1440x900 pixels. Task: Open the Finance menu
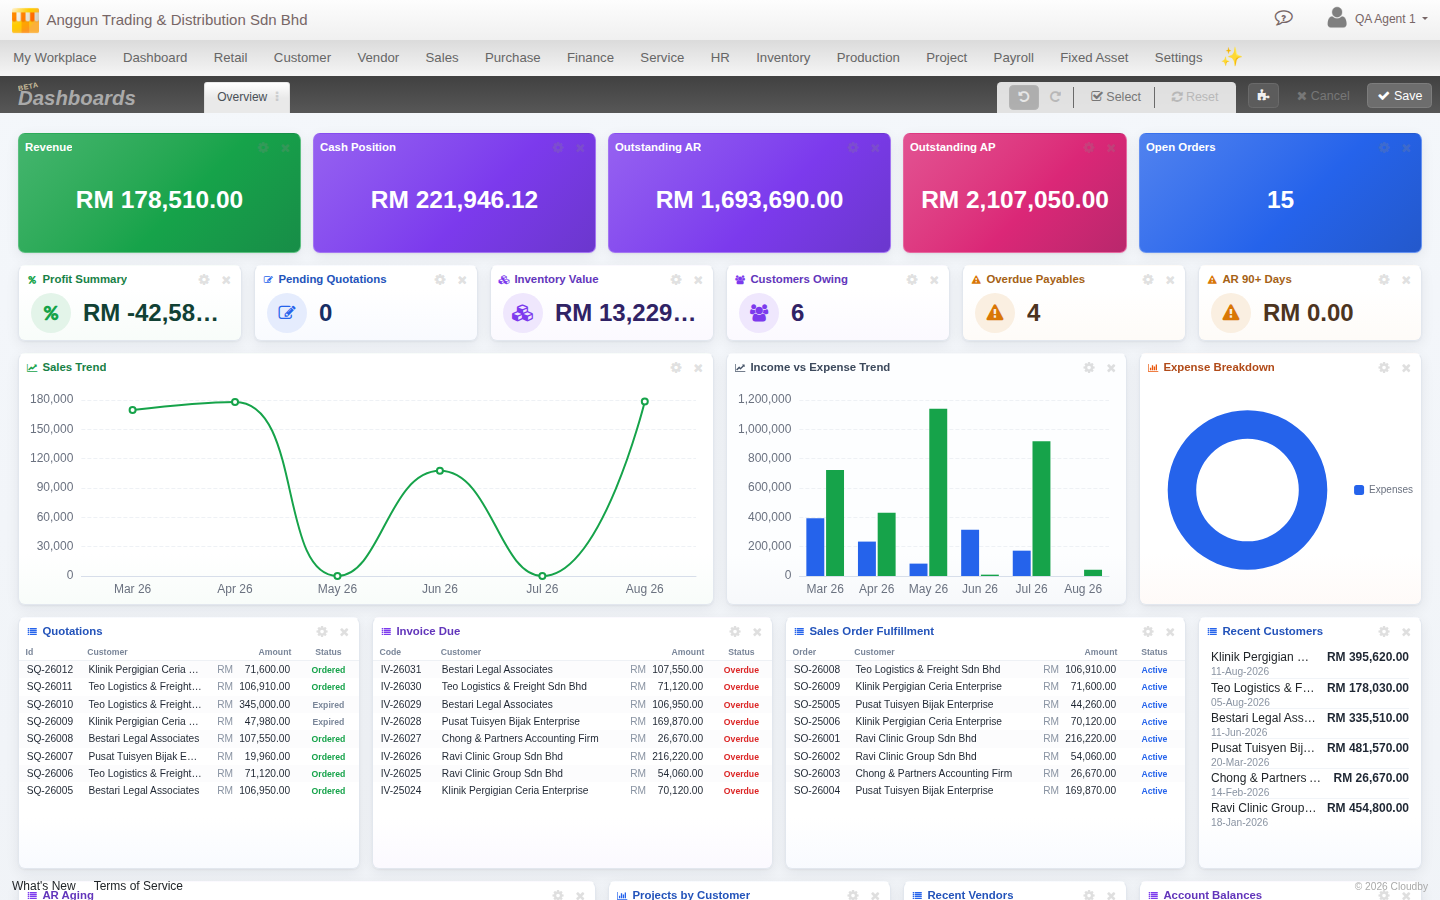click(x=590, y=58)
